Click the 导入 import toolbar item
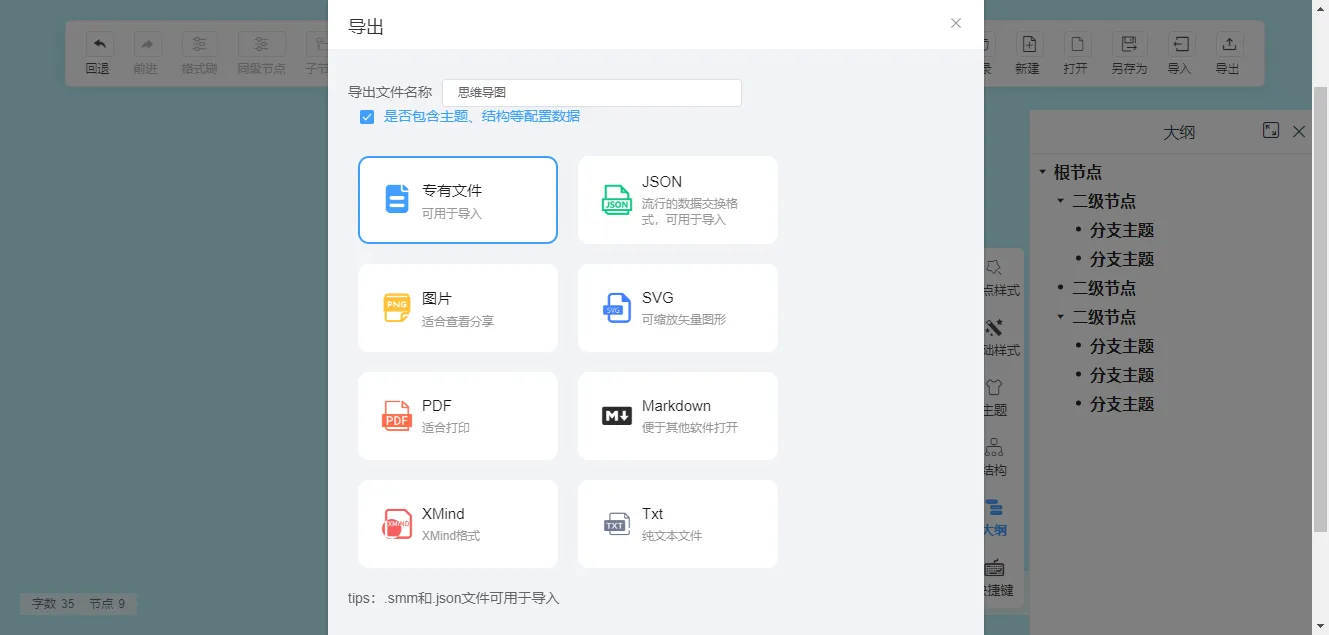Screen dimensions: 1329x635 pyautogui.click(x=1180, y=54)
